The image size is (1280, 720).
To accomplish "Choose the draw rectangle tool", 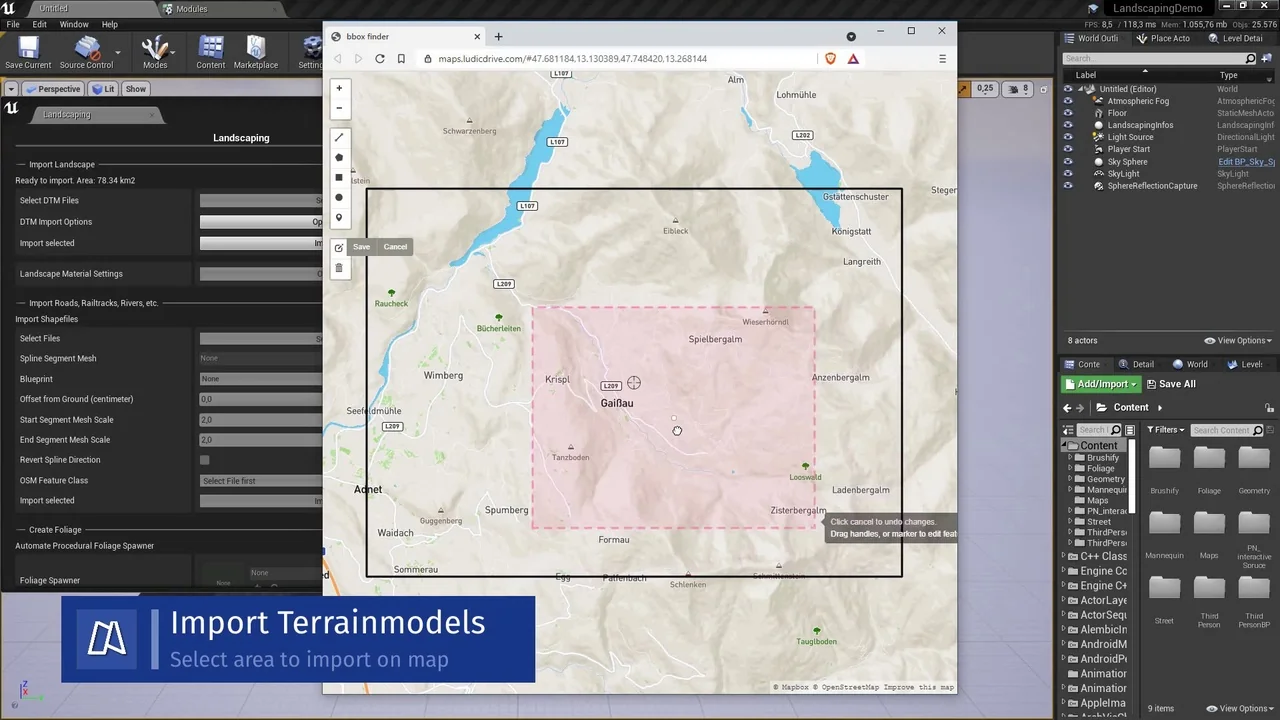I will tap(339, 177).
